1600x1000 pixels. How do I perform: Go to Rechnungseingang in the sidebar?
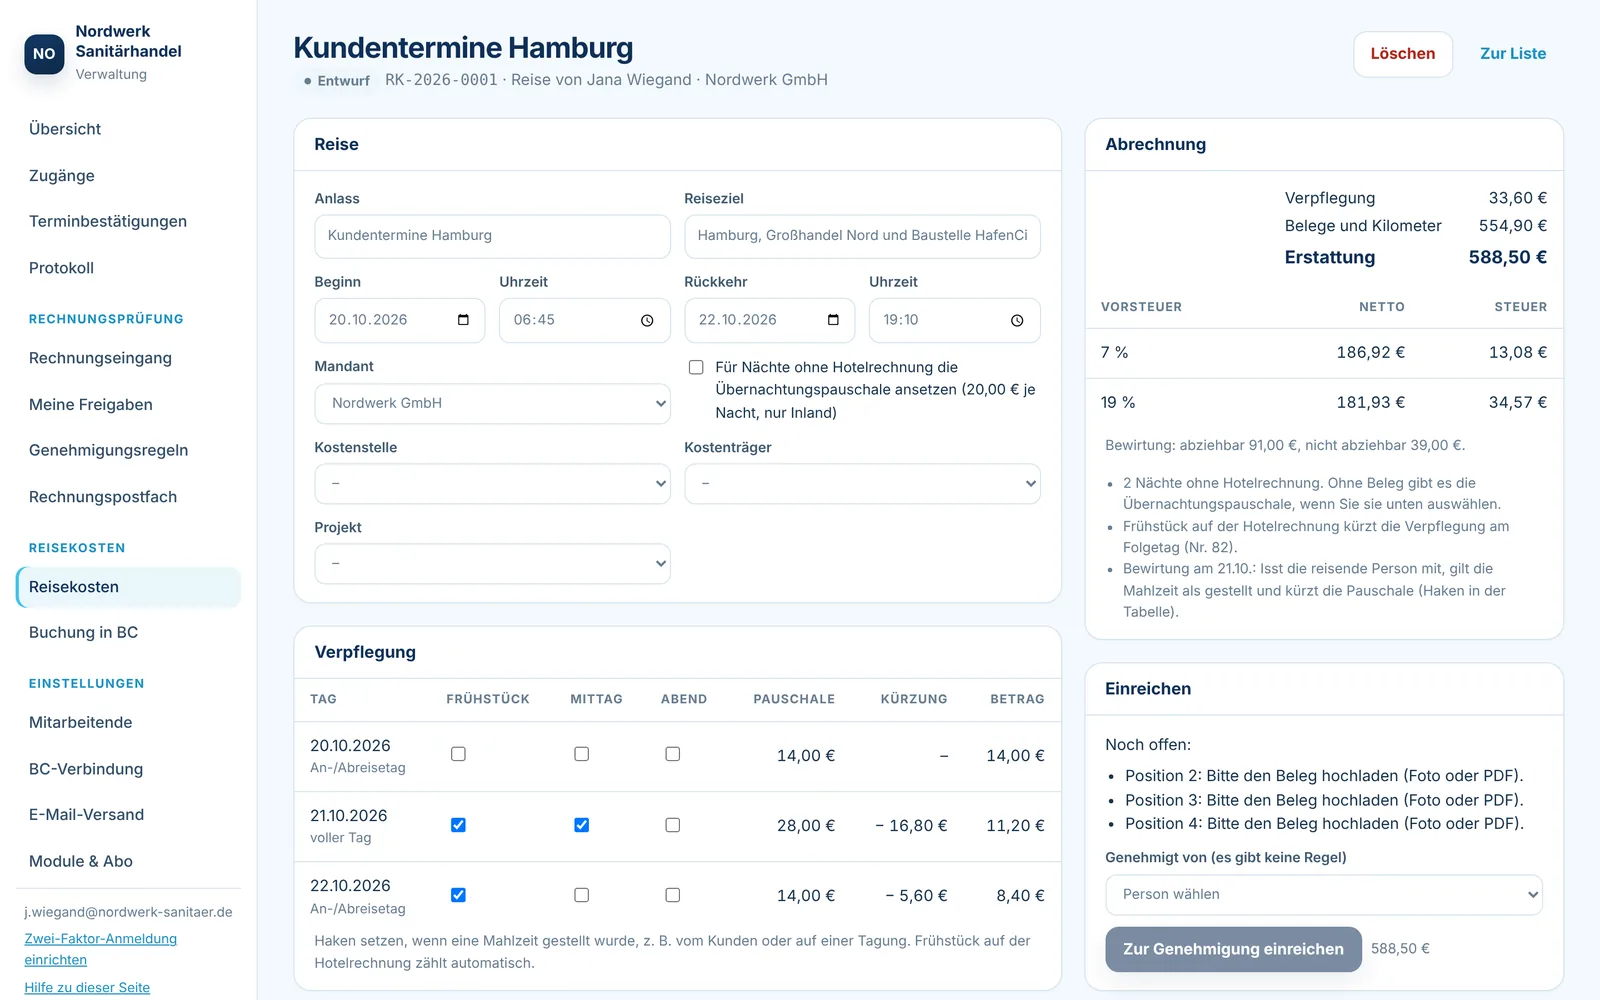(x=100, y=358)
